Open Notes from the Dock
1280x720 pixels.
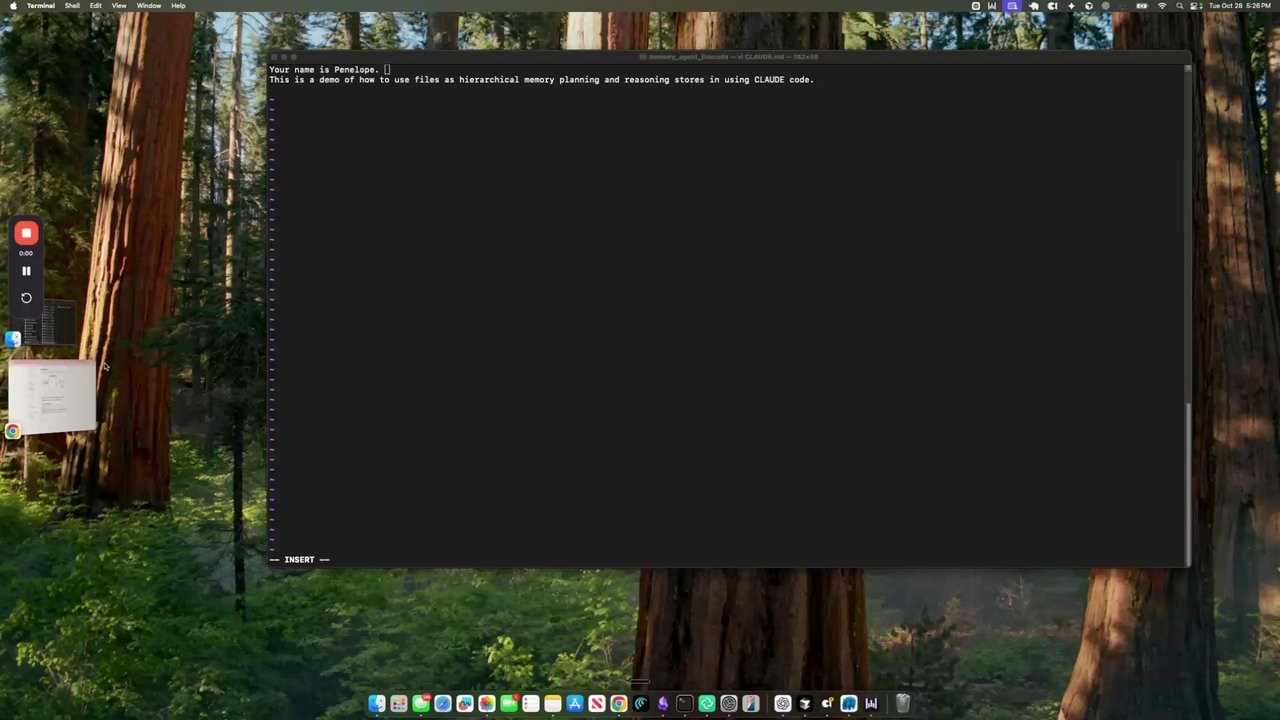point(553,704)
